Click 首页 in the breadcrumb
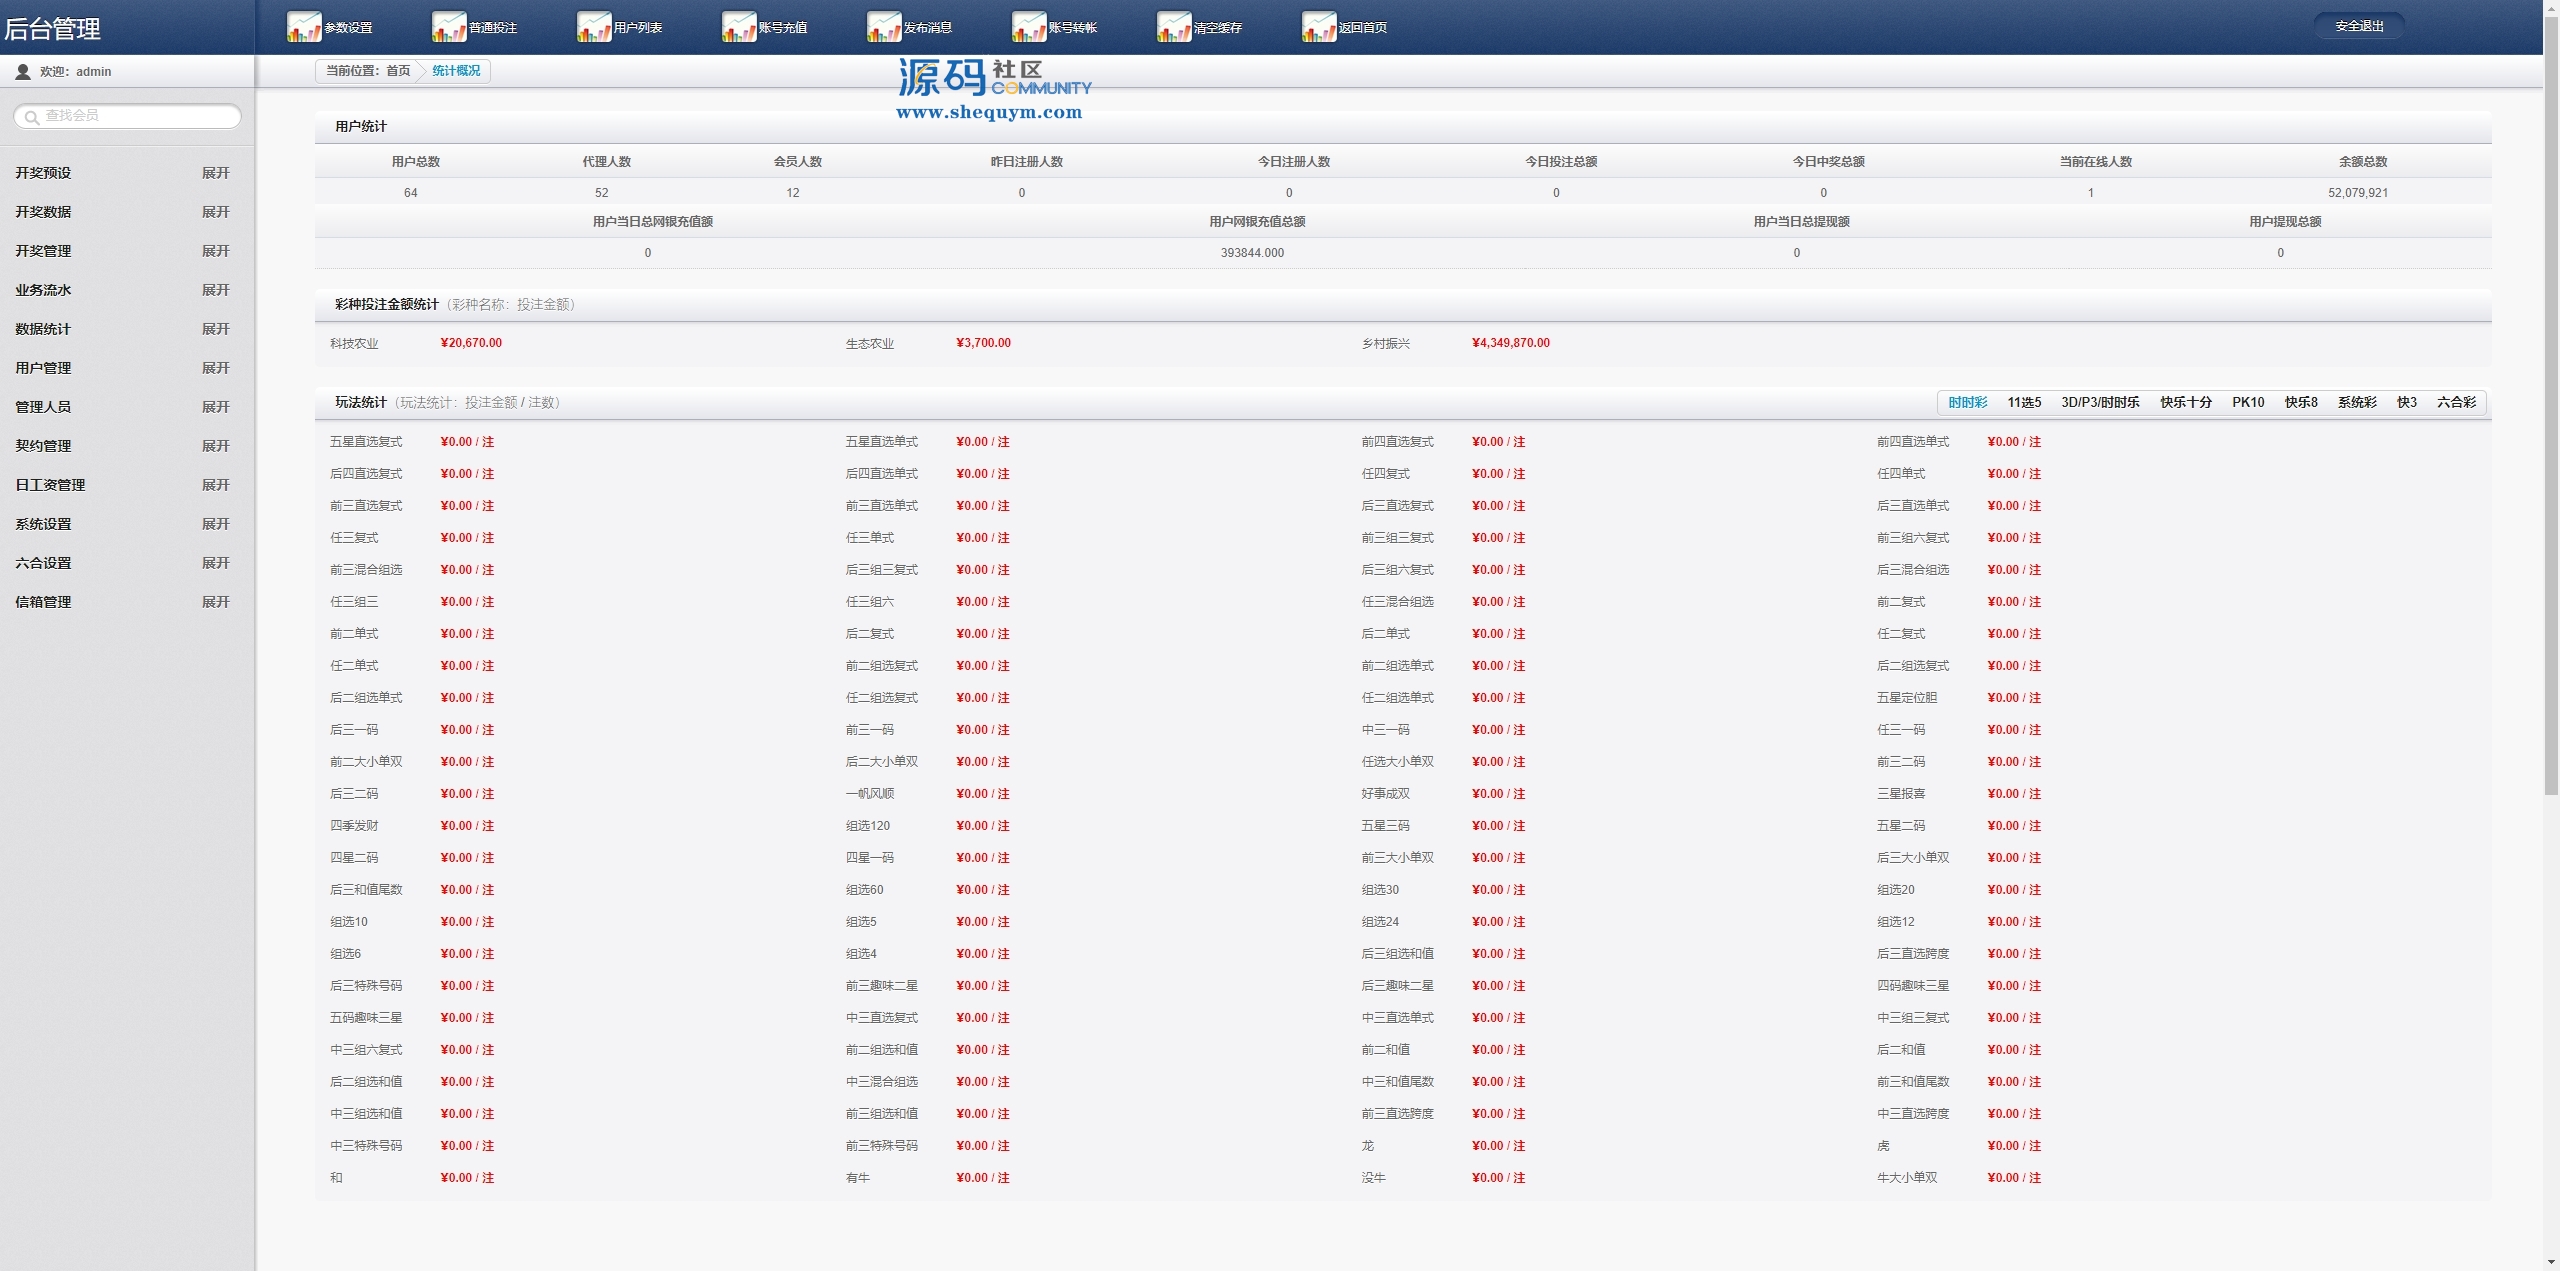The height and width of the screenshot is (1271, 2560). (398, 71)
